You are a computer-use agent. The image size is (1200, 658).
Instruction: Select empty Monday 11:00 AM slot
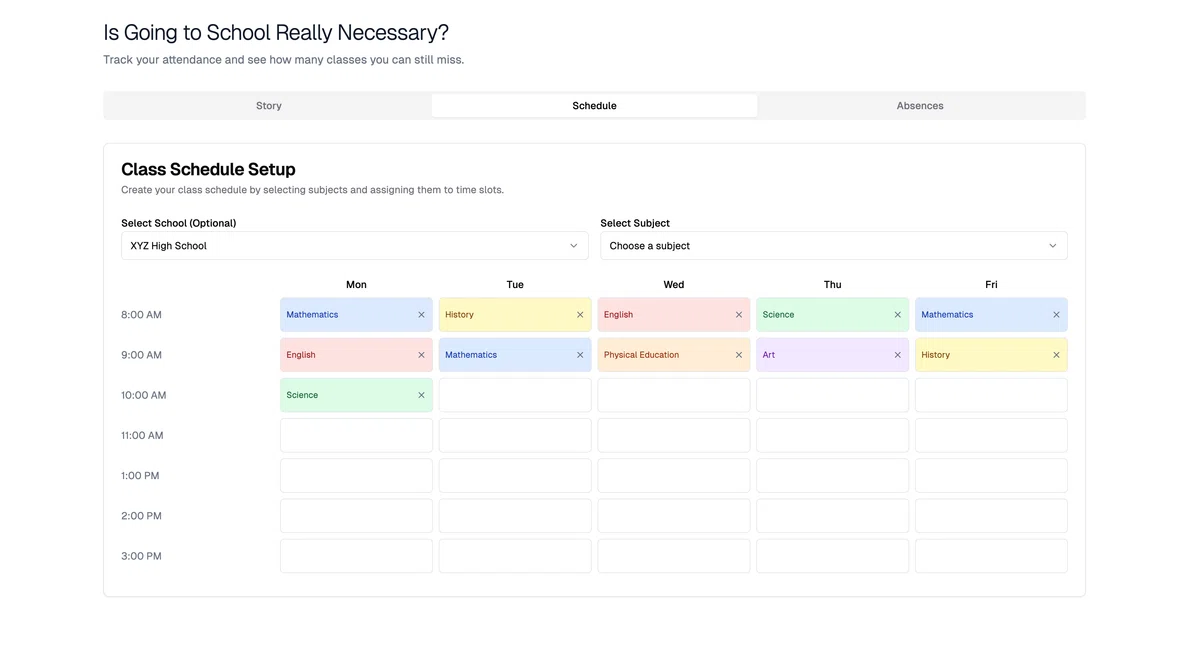point(356,436)
